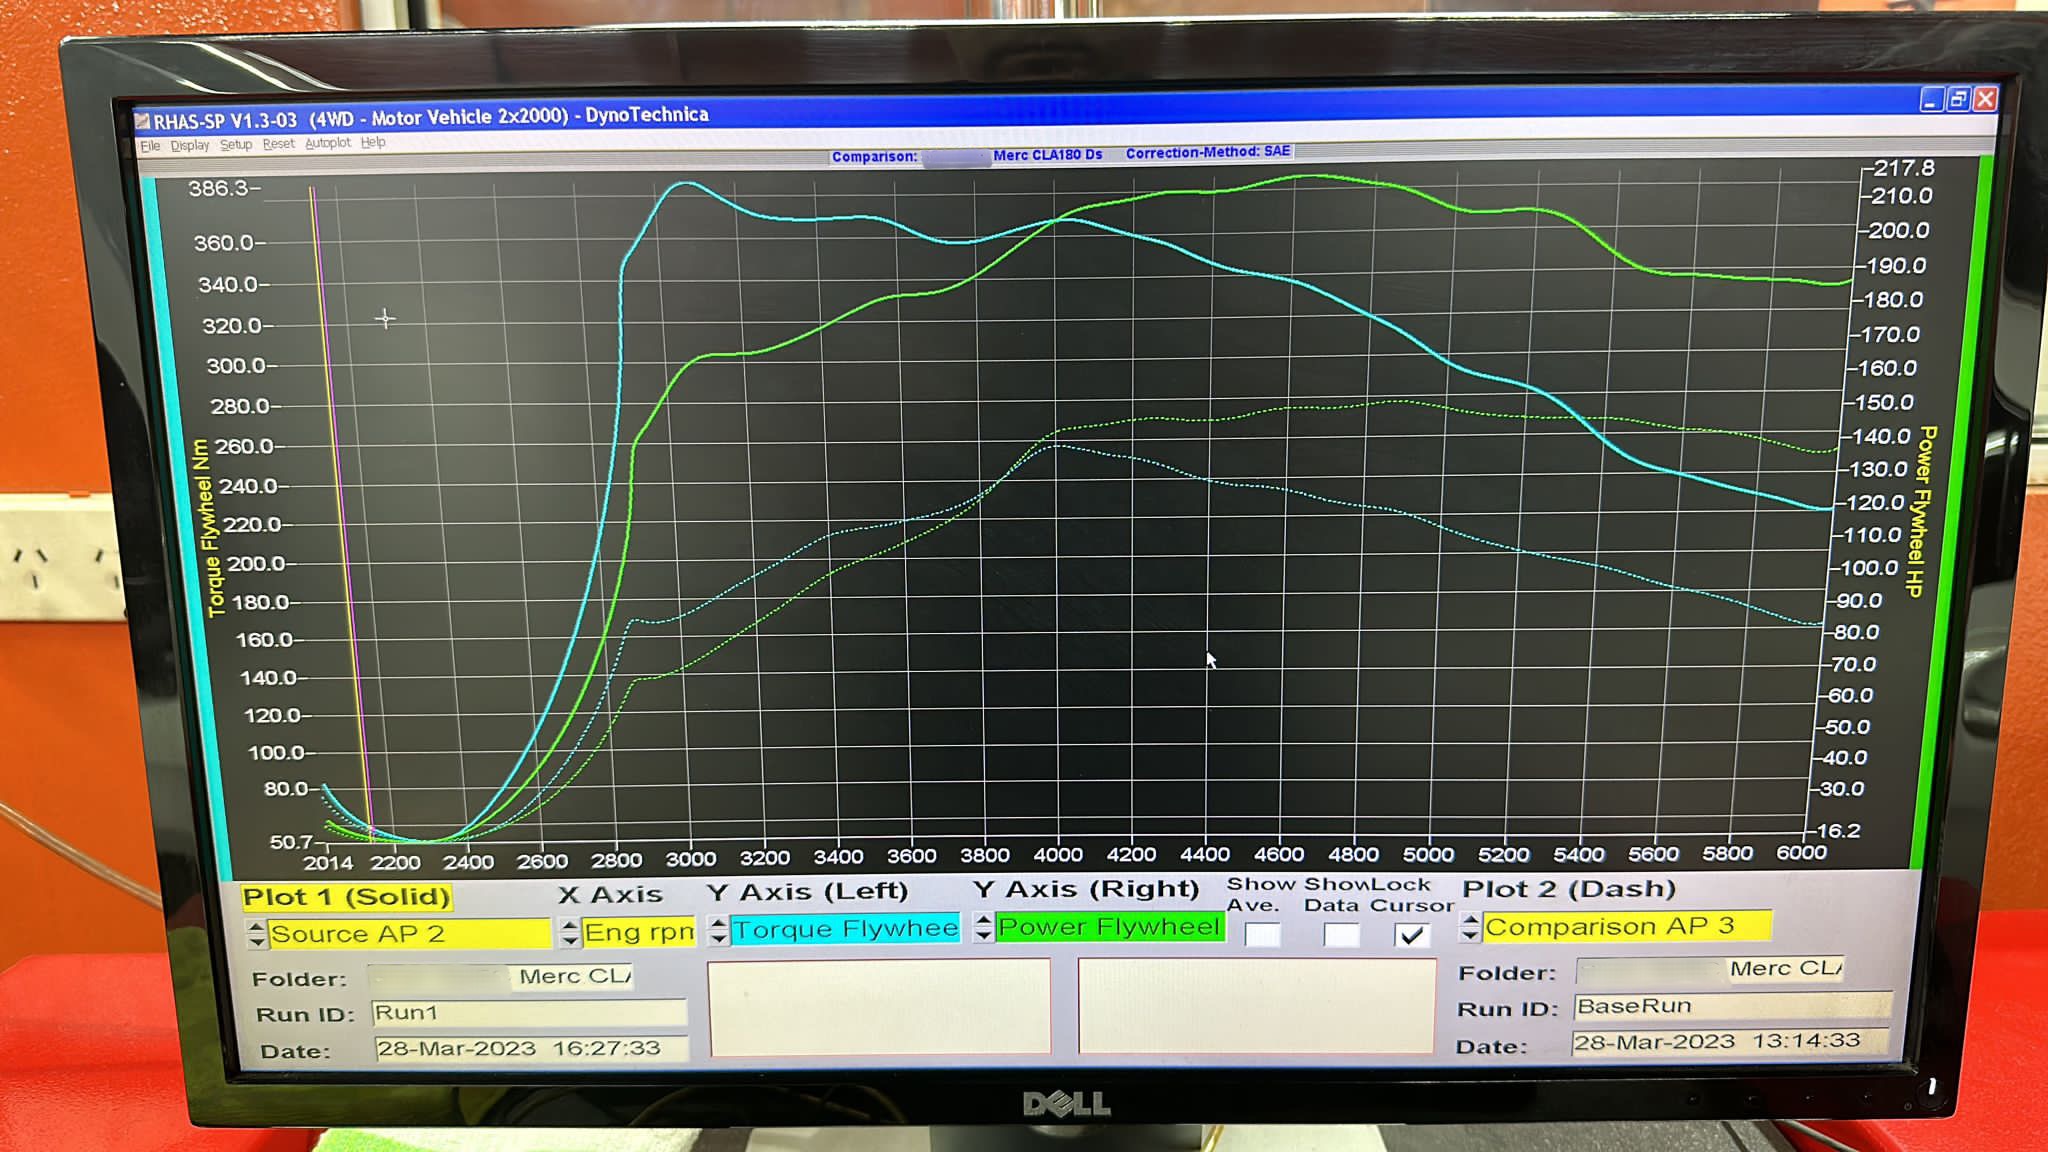Open the Help menu
Screen dimensions: 2048x1152
click(373, 142)
